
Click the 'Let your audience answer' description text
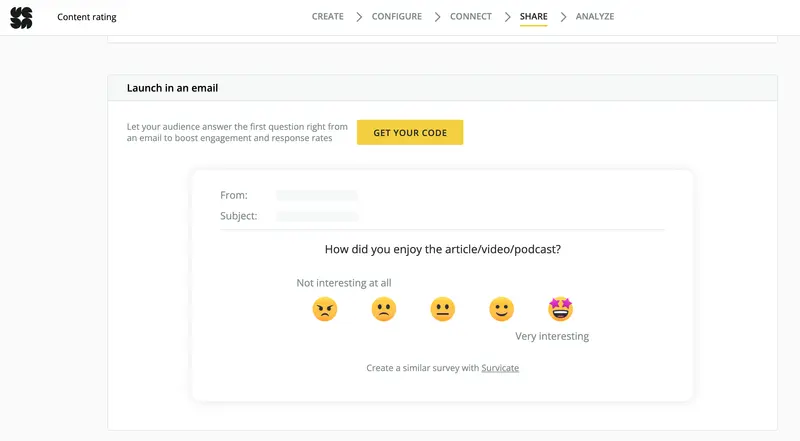(x=237, y=132)
